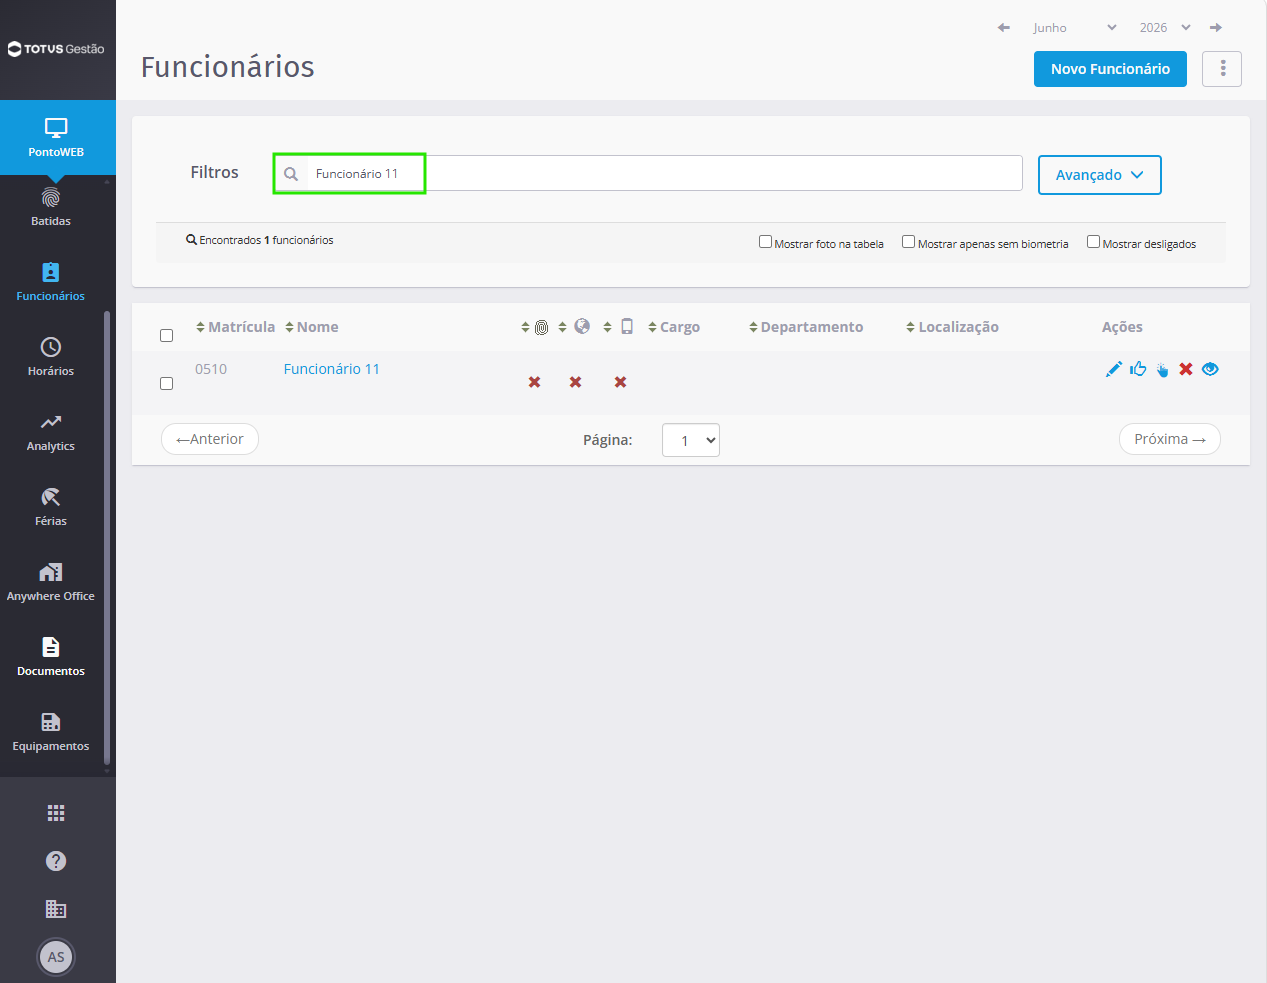The height and width of the screenshot is (983, 1267).
Task: Click matrícula value 0510
Action: pyautogui.click(x=211, y=369)
